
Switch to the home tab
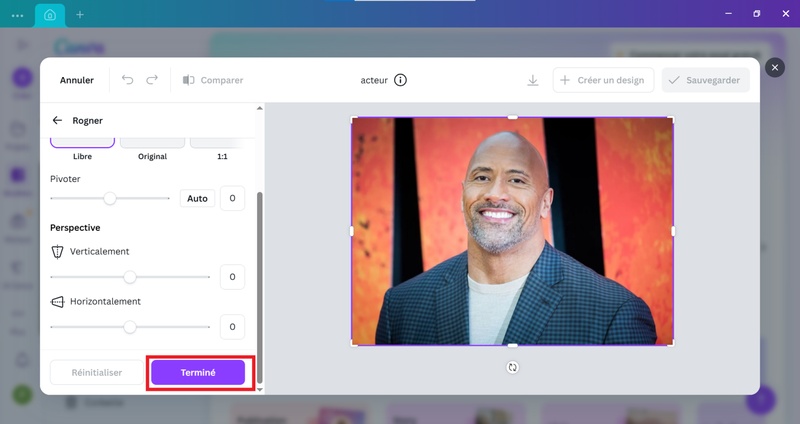coord(50,15)
